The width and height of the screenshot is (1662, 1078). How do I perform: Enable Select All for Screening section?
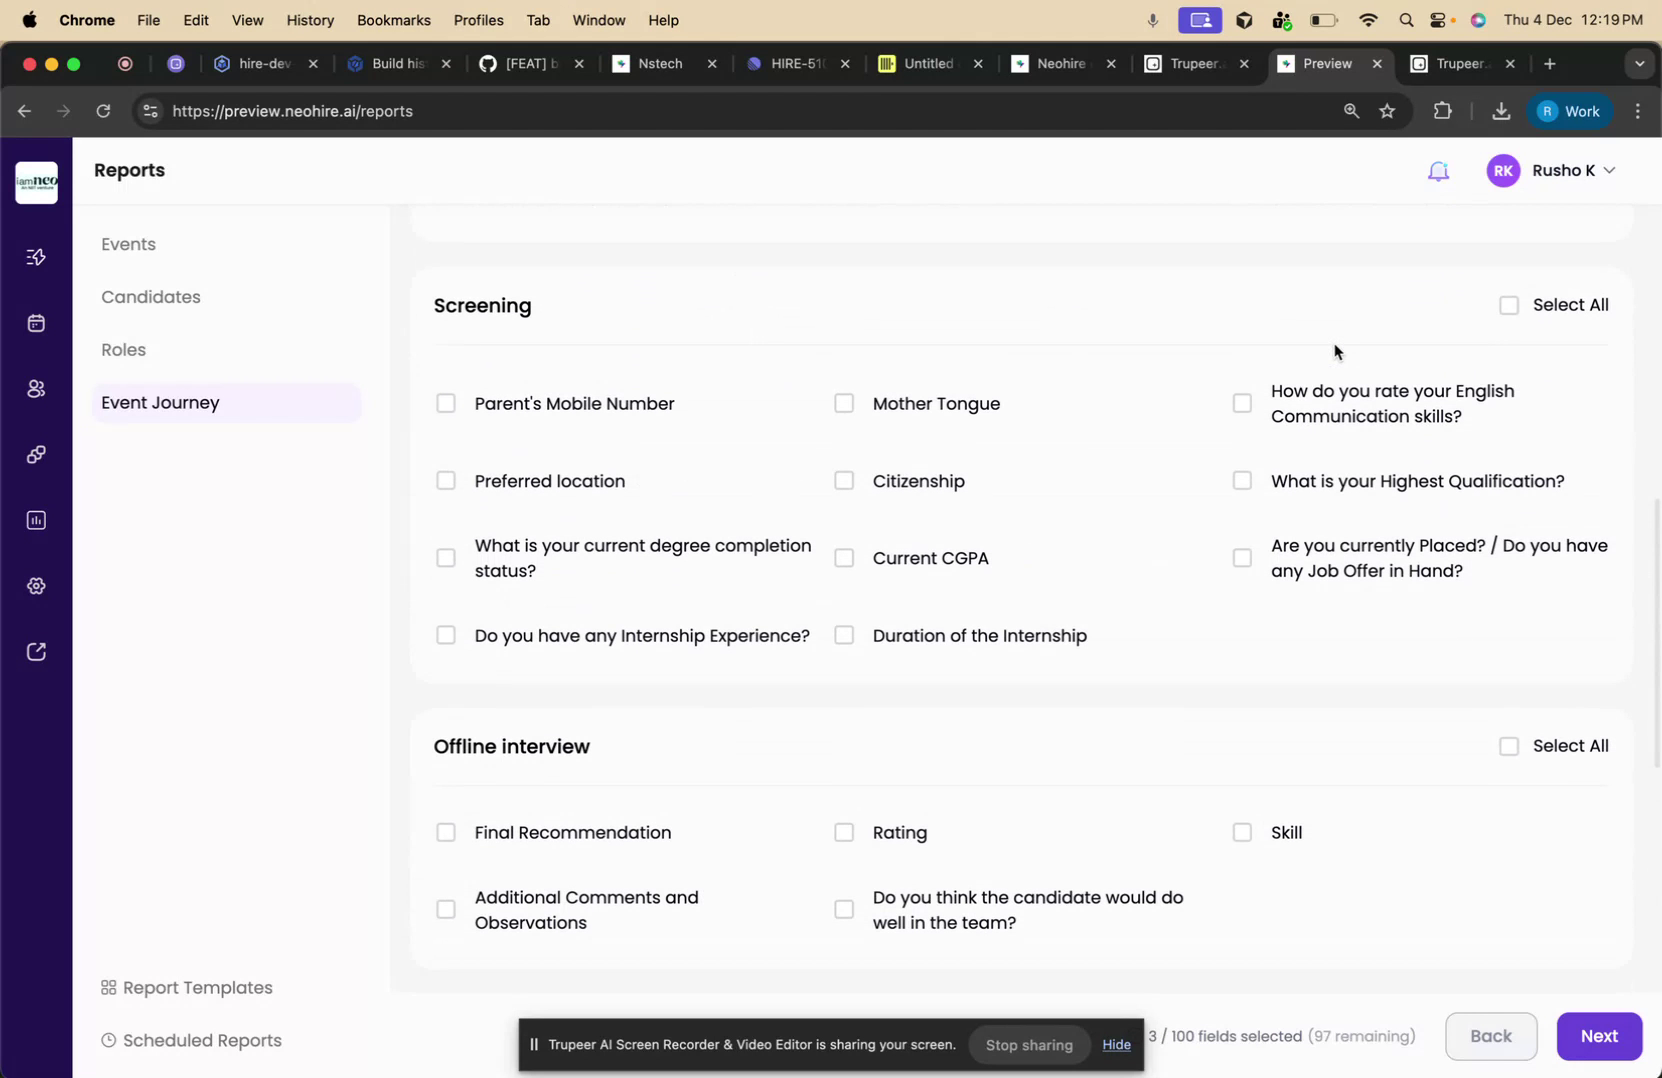click(x=1510, y=305)
